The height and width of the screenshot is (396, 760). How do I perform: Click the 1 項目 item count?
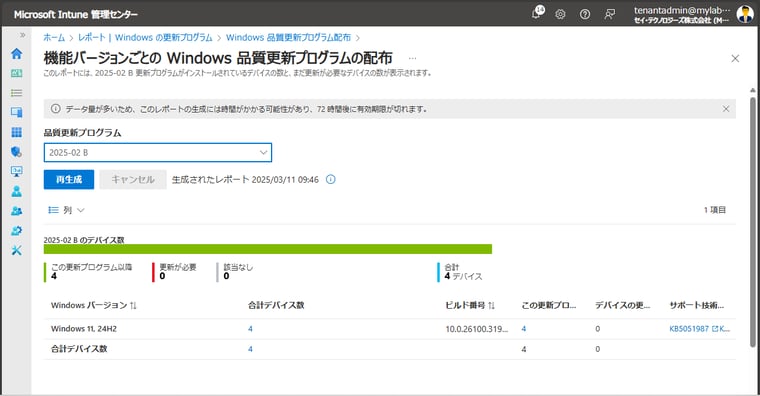tap(714, 210)
